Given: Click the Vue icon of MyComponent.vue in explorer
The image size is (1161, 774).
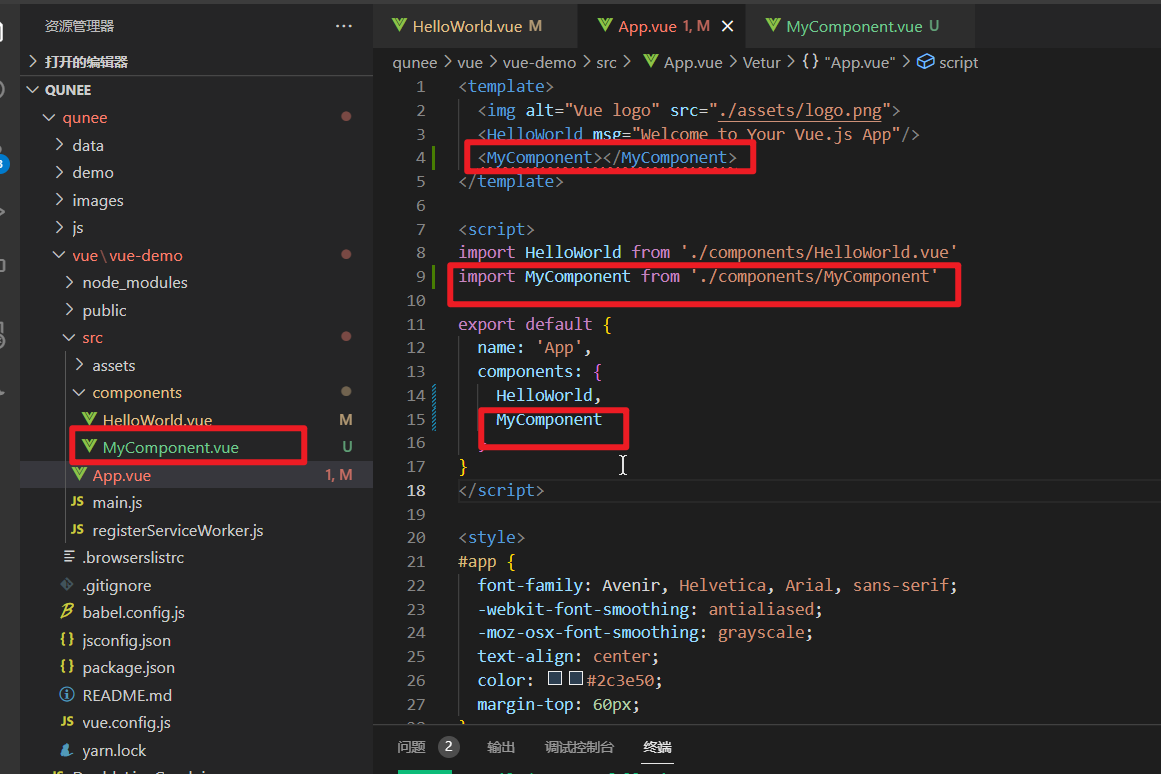Looking at the screenshot, I should [x=89, y=447].
